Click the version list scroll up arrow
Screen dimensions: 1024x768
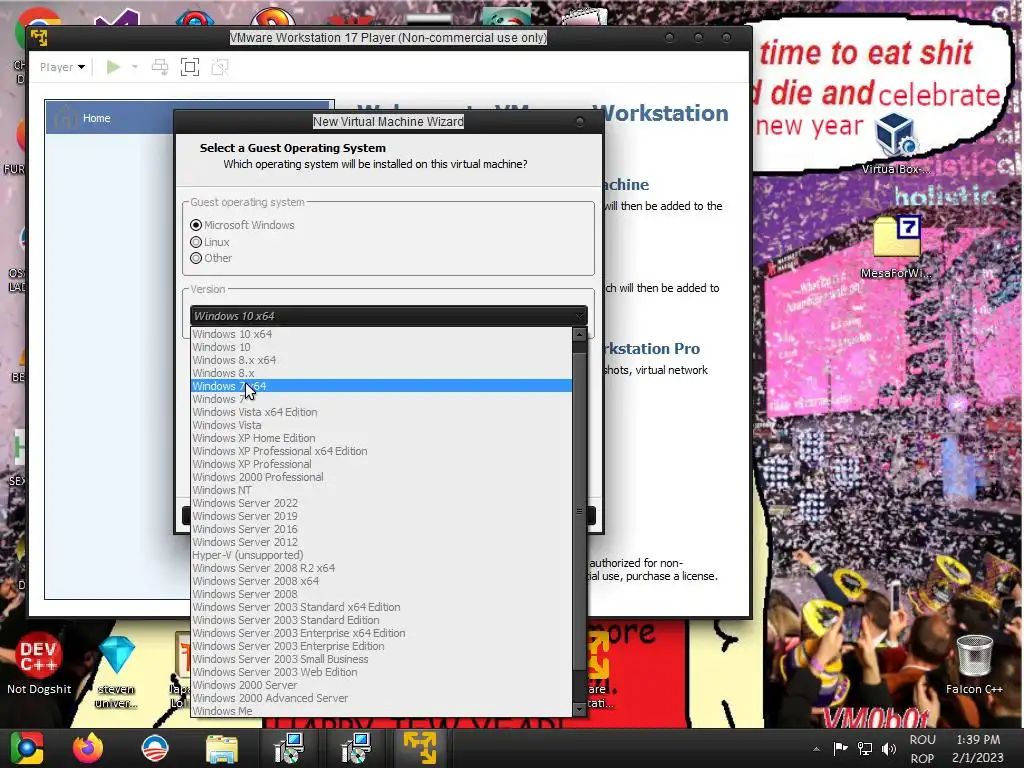click(579, 334)
